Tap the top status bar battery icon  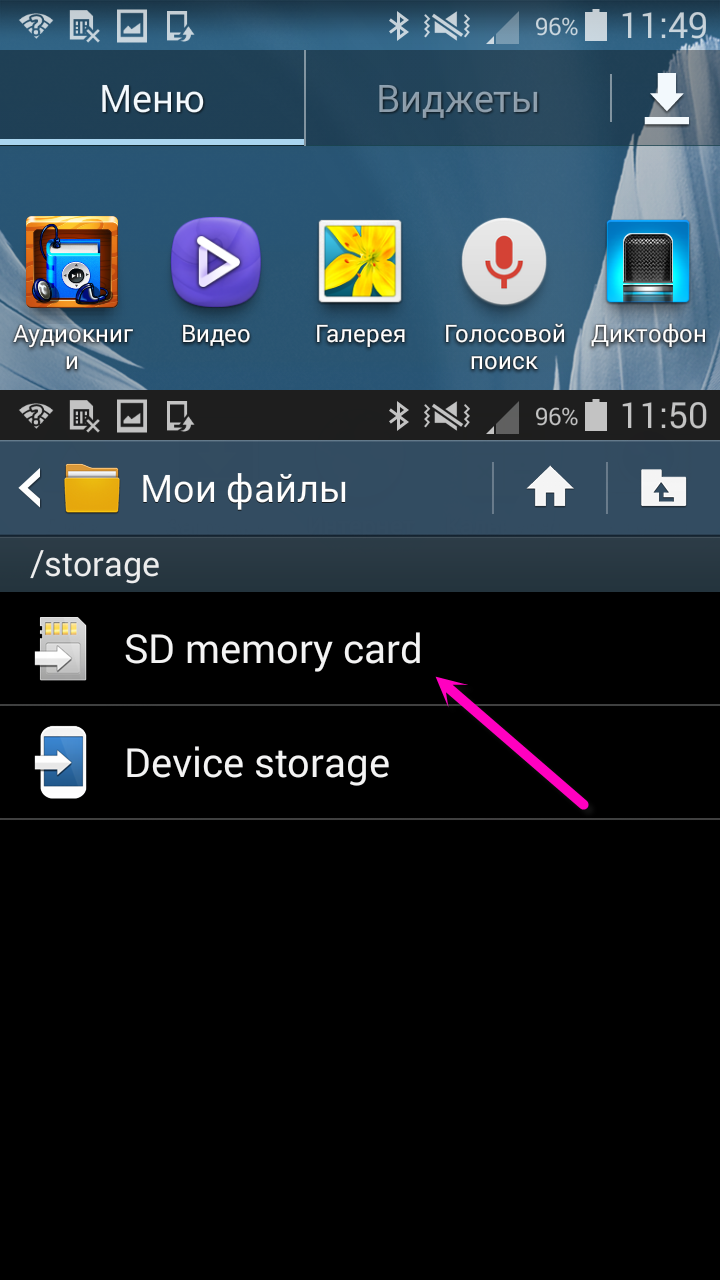pyautogui.click(x=596, y=25)
